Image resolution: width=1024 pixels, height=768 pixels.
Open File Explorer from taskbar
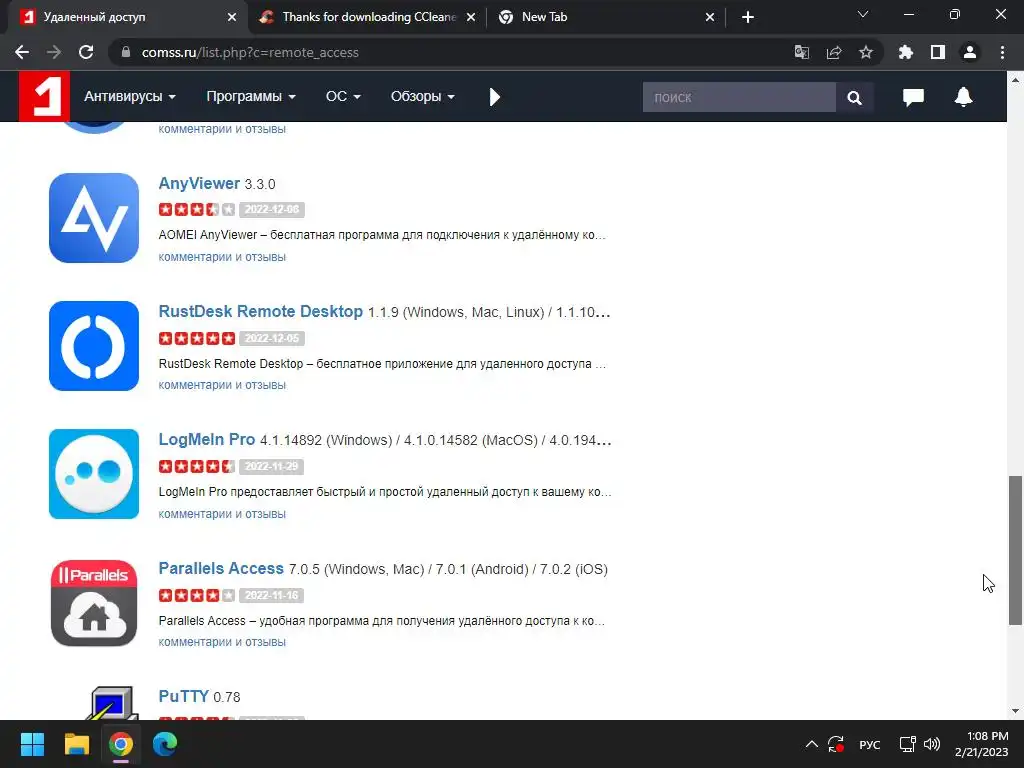tap(76, 744)
